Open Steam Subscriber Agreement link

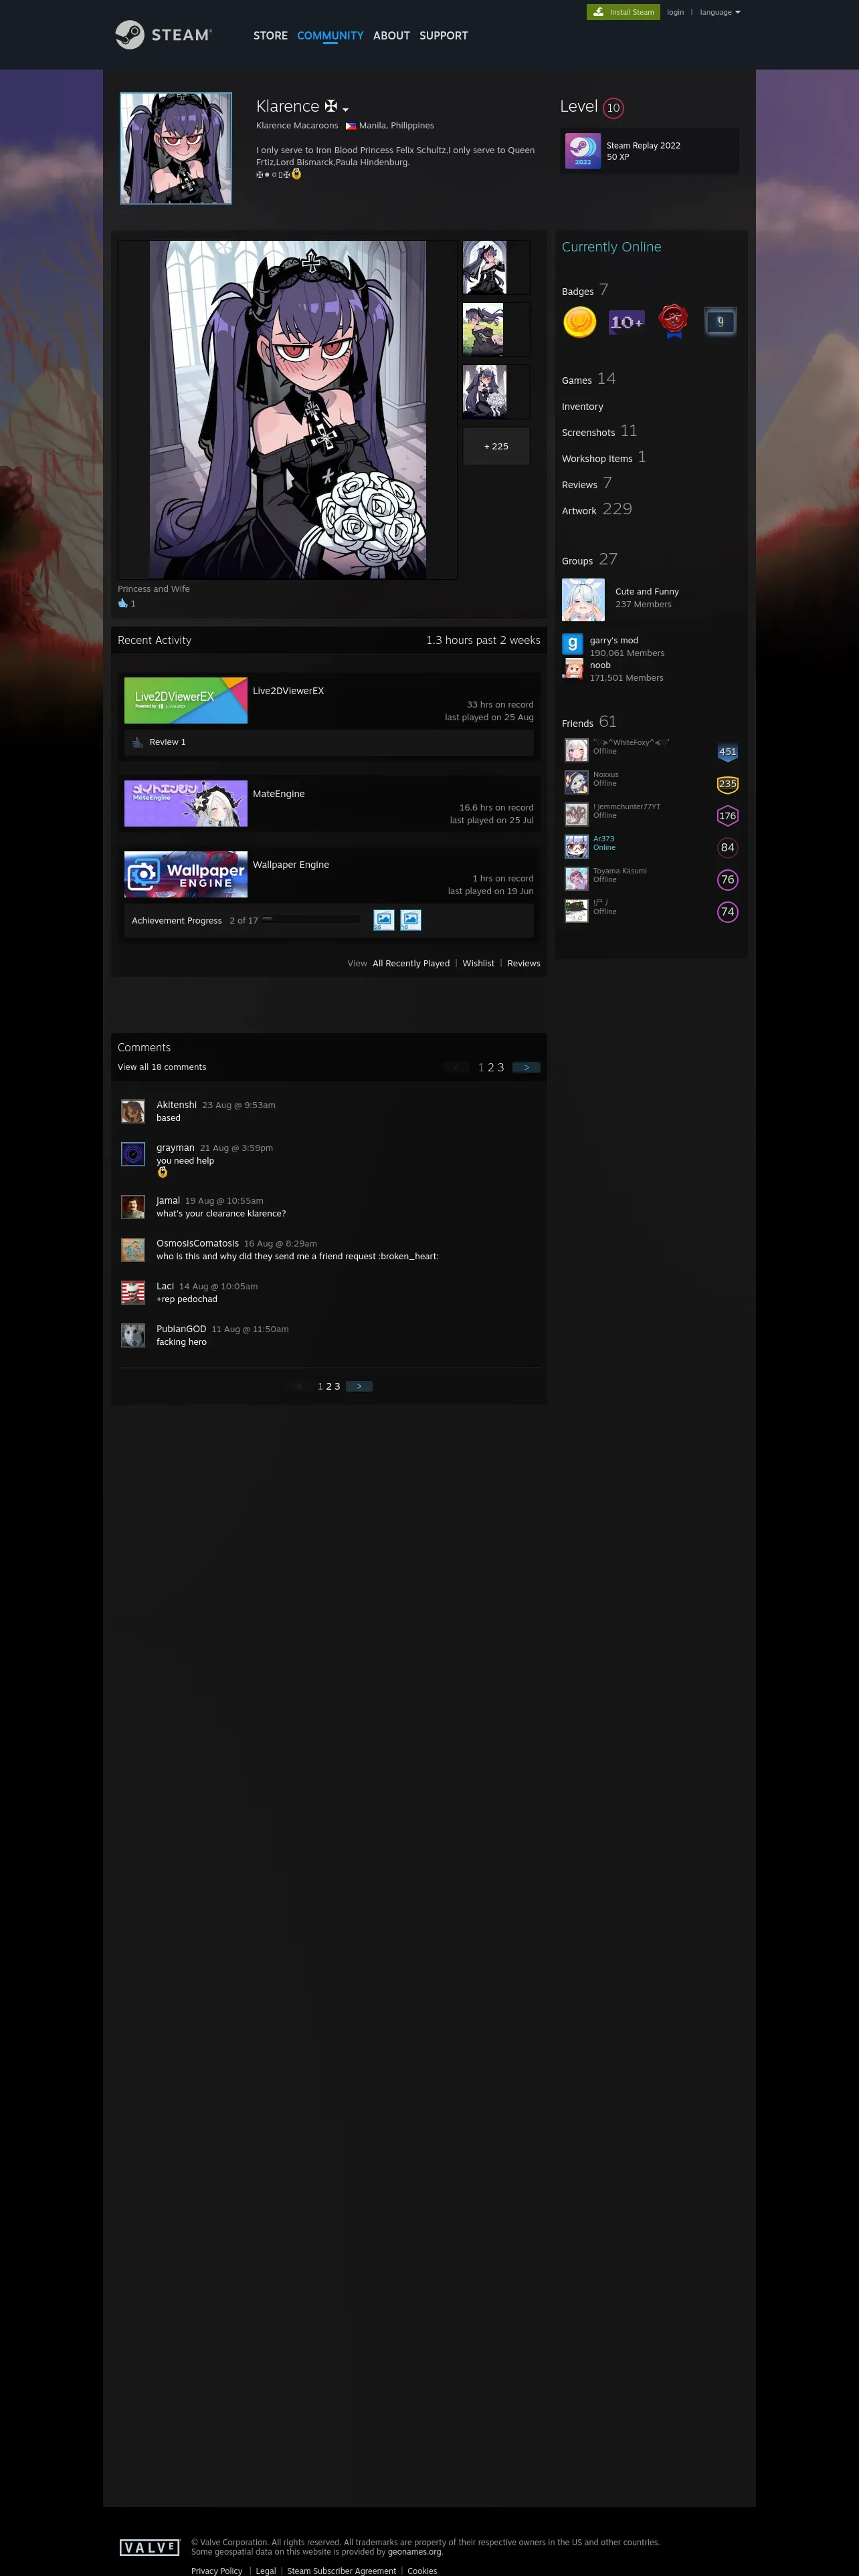point(341,2570)
